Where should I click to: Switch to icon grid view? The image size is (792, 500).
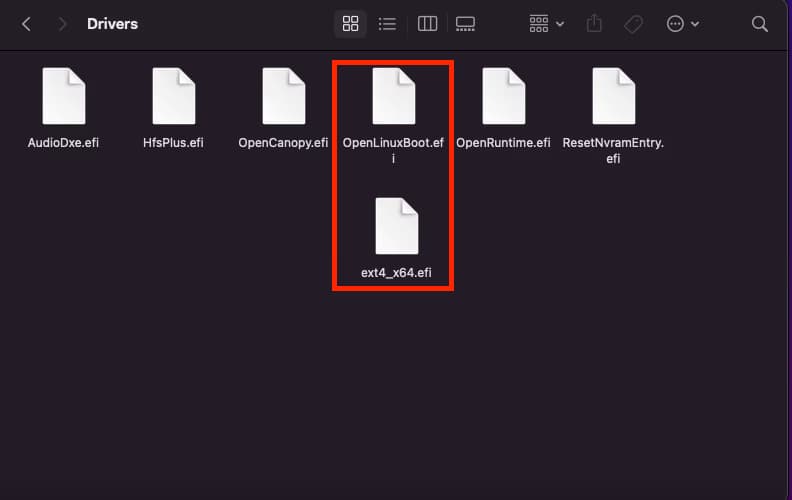click(350, 24)
